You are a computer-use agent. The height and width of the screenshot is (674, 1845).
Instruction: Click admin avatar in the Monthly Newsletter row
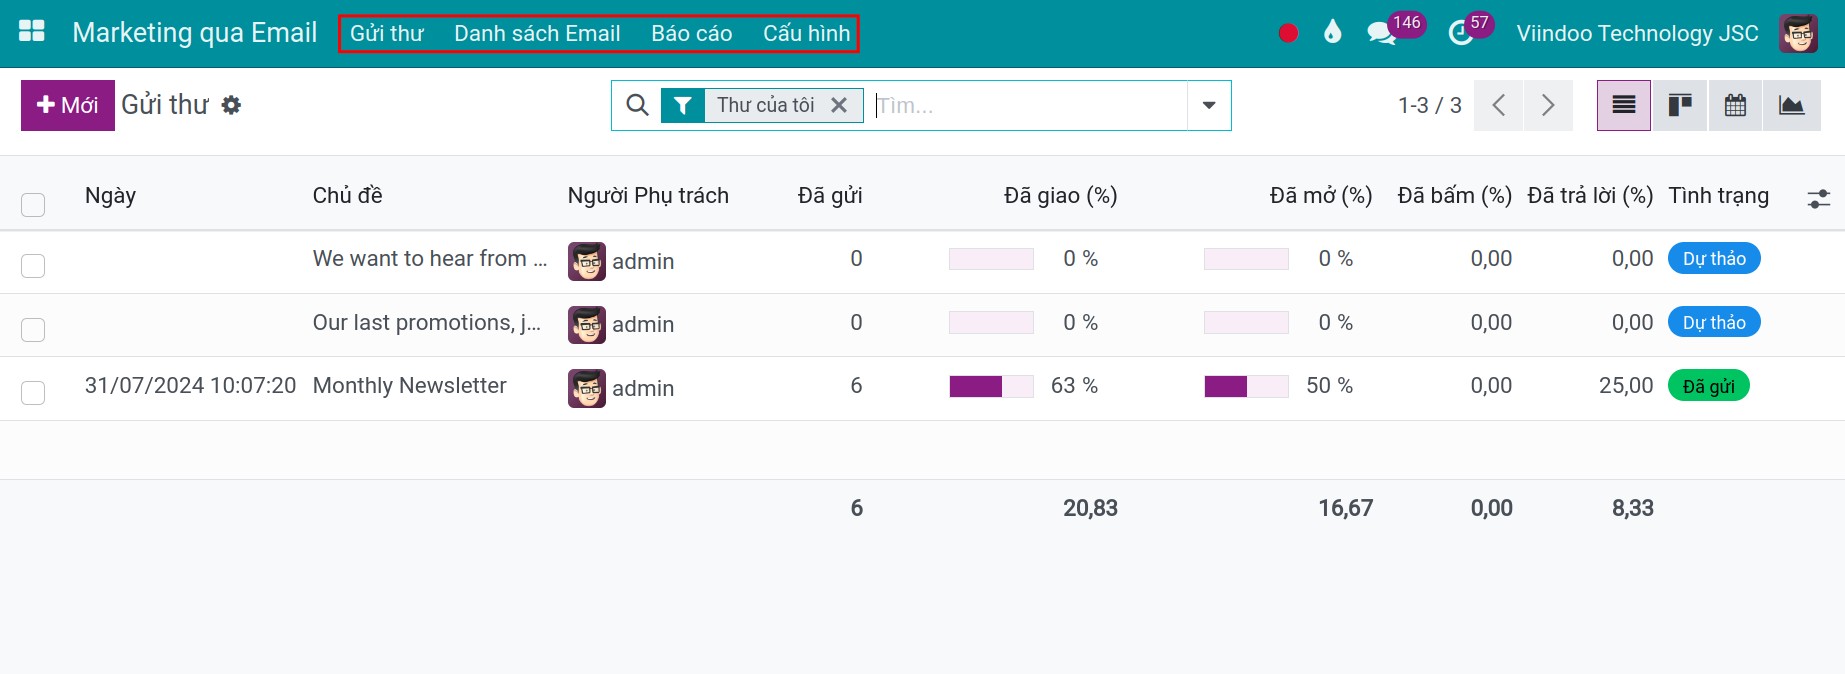(587, 388)
